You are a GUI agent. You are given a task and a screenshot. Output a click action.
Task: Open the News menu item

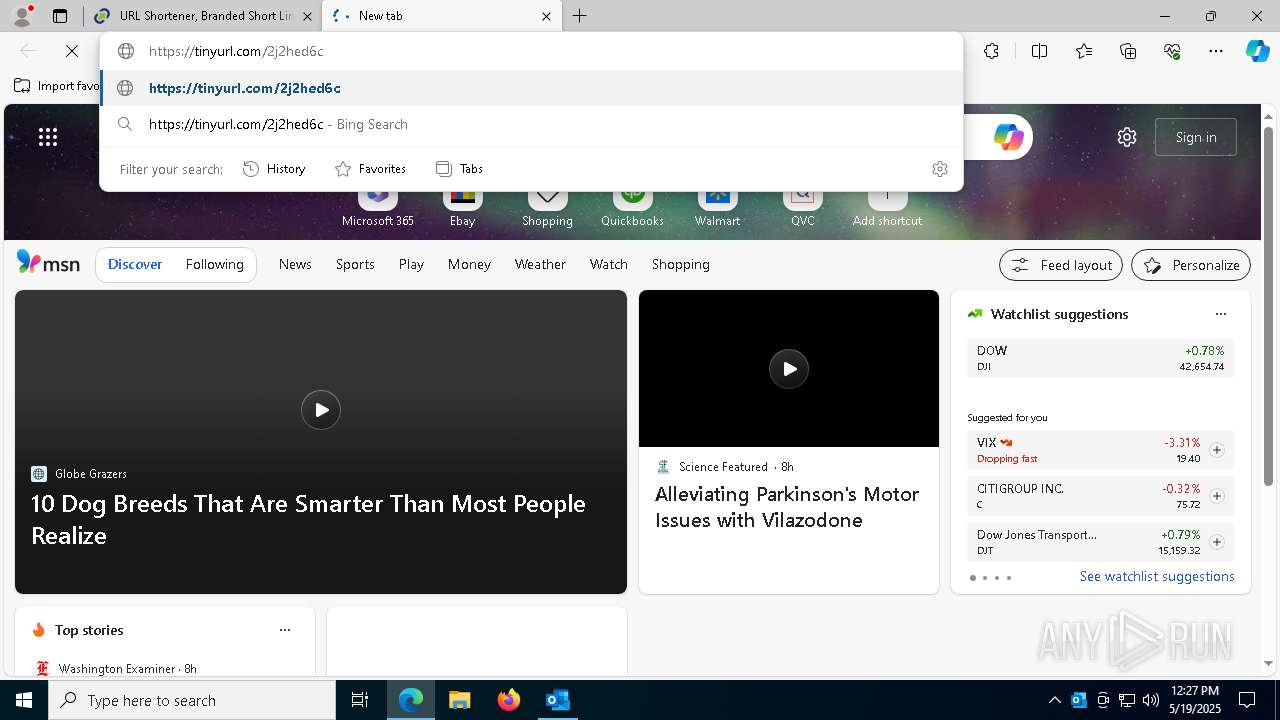(295, 264)
